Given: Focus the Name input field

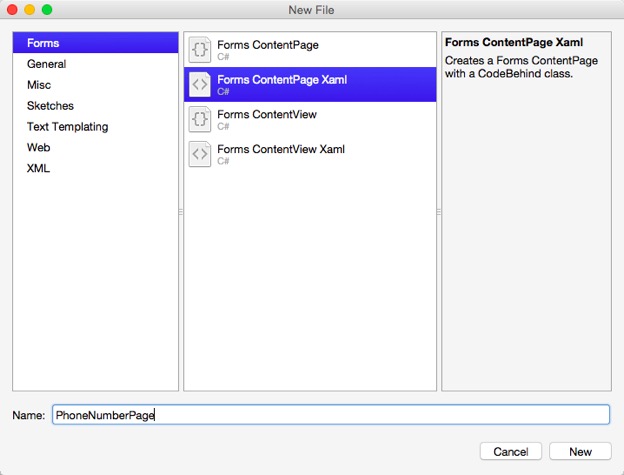Looking at the screenshot, I should (331, 415).
